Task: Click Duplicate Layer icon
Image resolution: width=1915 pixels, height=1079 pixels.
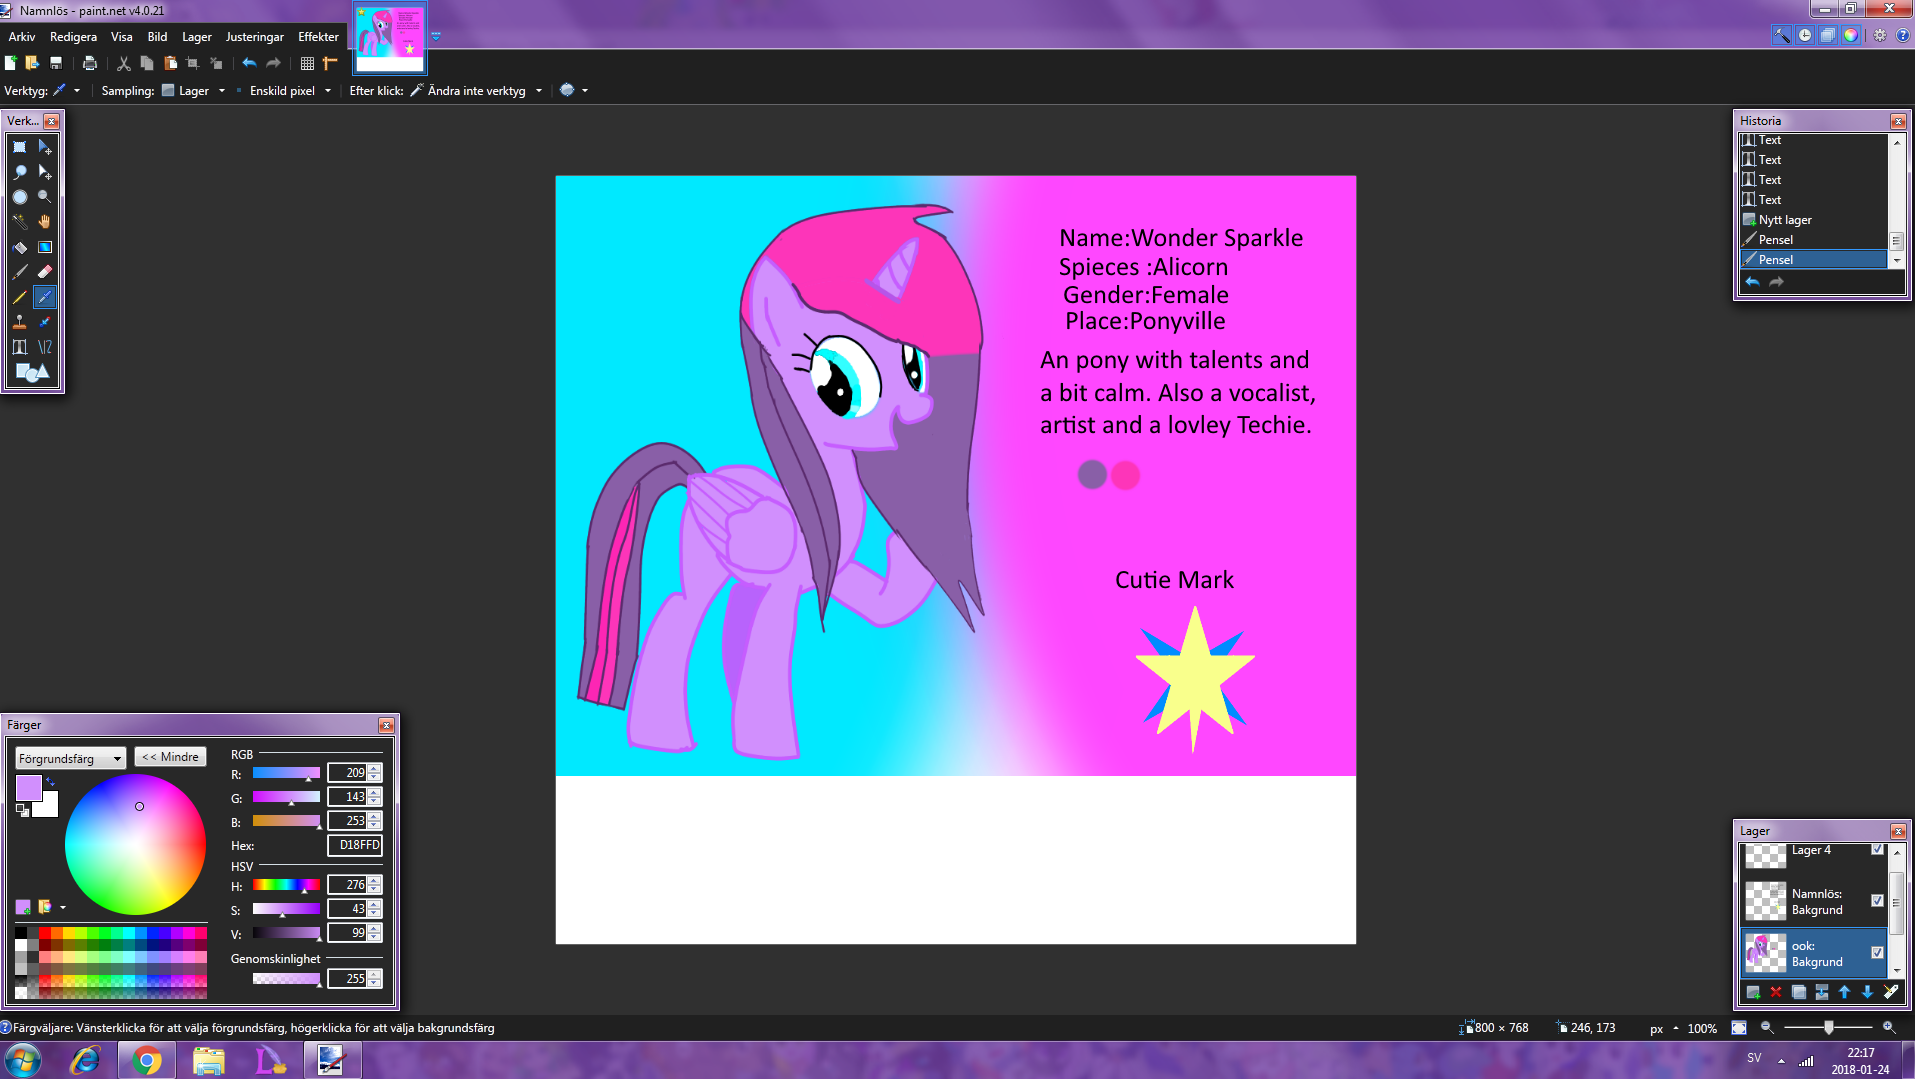Action: coord(1799,992)
